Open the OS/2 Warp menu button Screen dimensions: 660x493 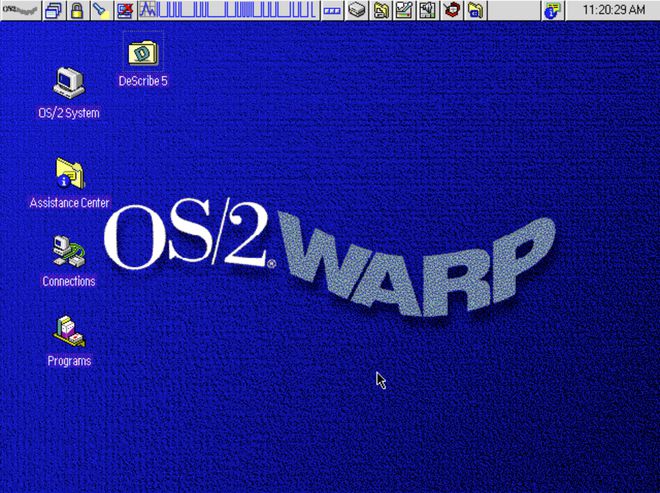coord(21,10)
